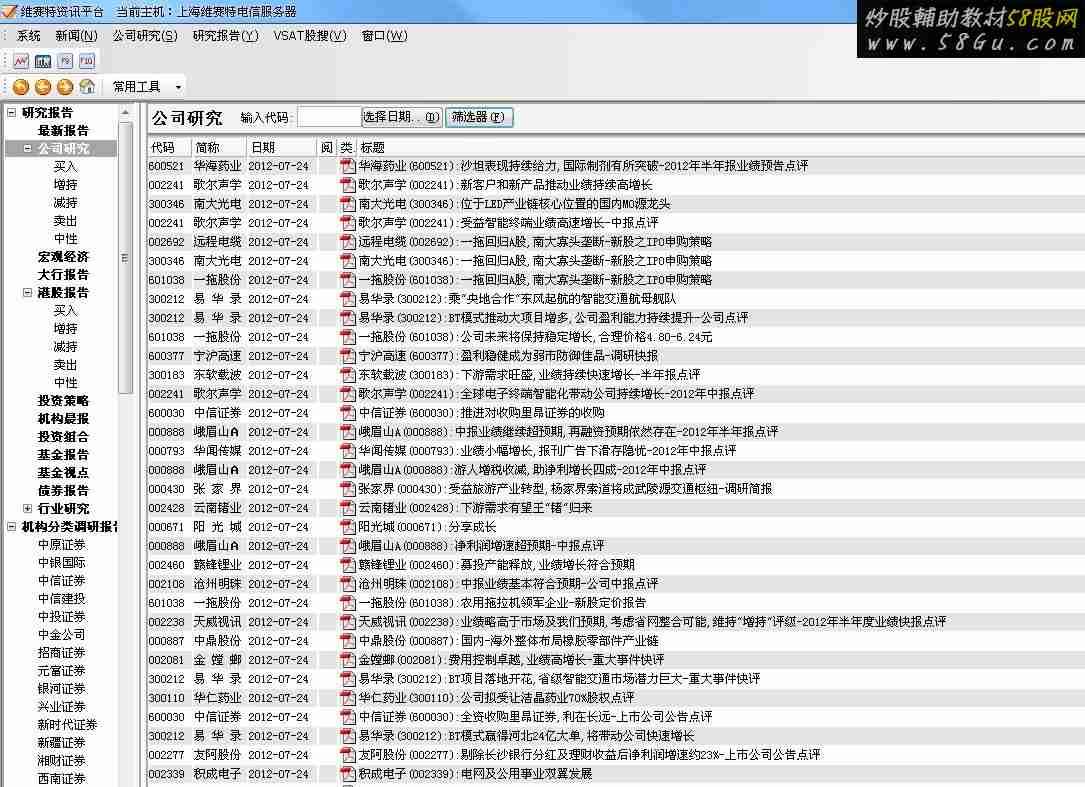Click the left tree scrollbar up arrow
The height and width of the screenshot is (787, 1085).
(125, 112)
